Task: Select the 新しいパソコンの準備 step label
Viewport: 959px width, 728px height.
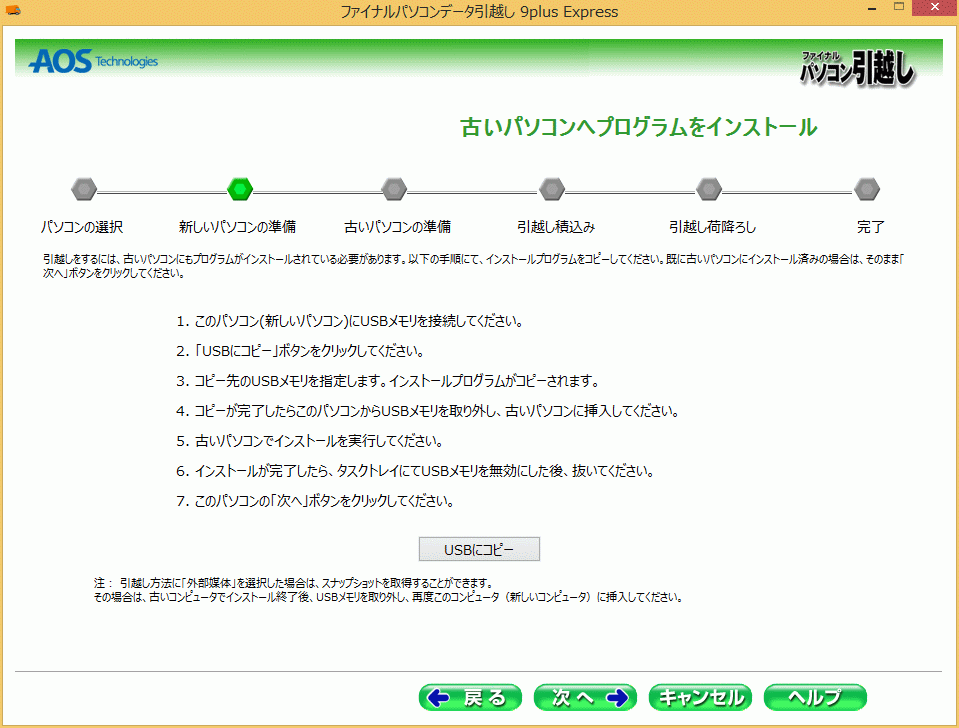Action: point(237,227)
